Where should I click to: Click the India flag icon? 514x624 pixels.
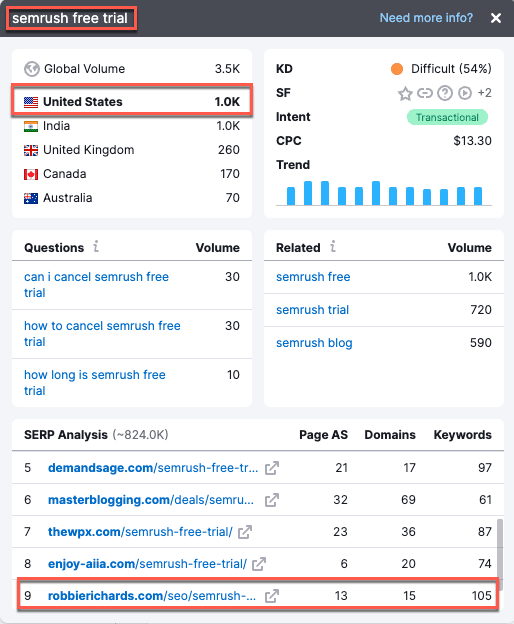coord(31,127)
